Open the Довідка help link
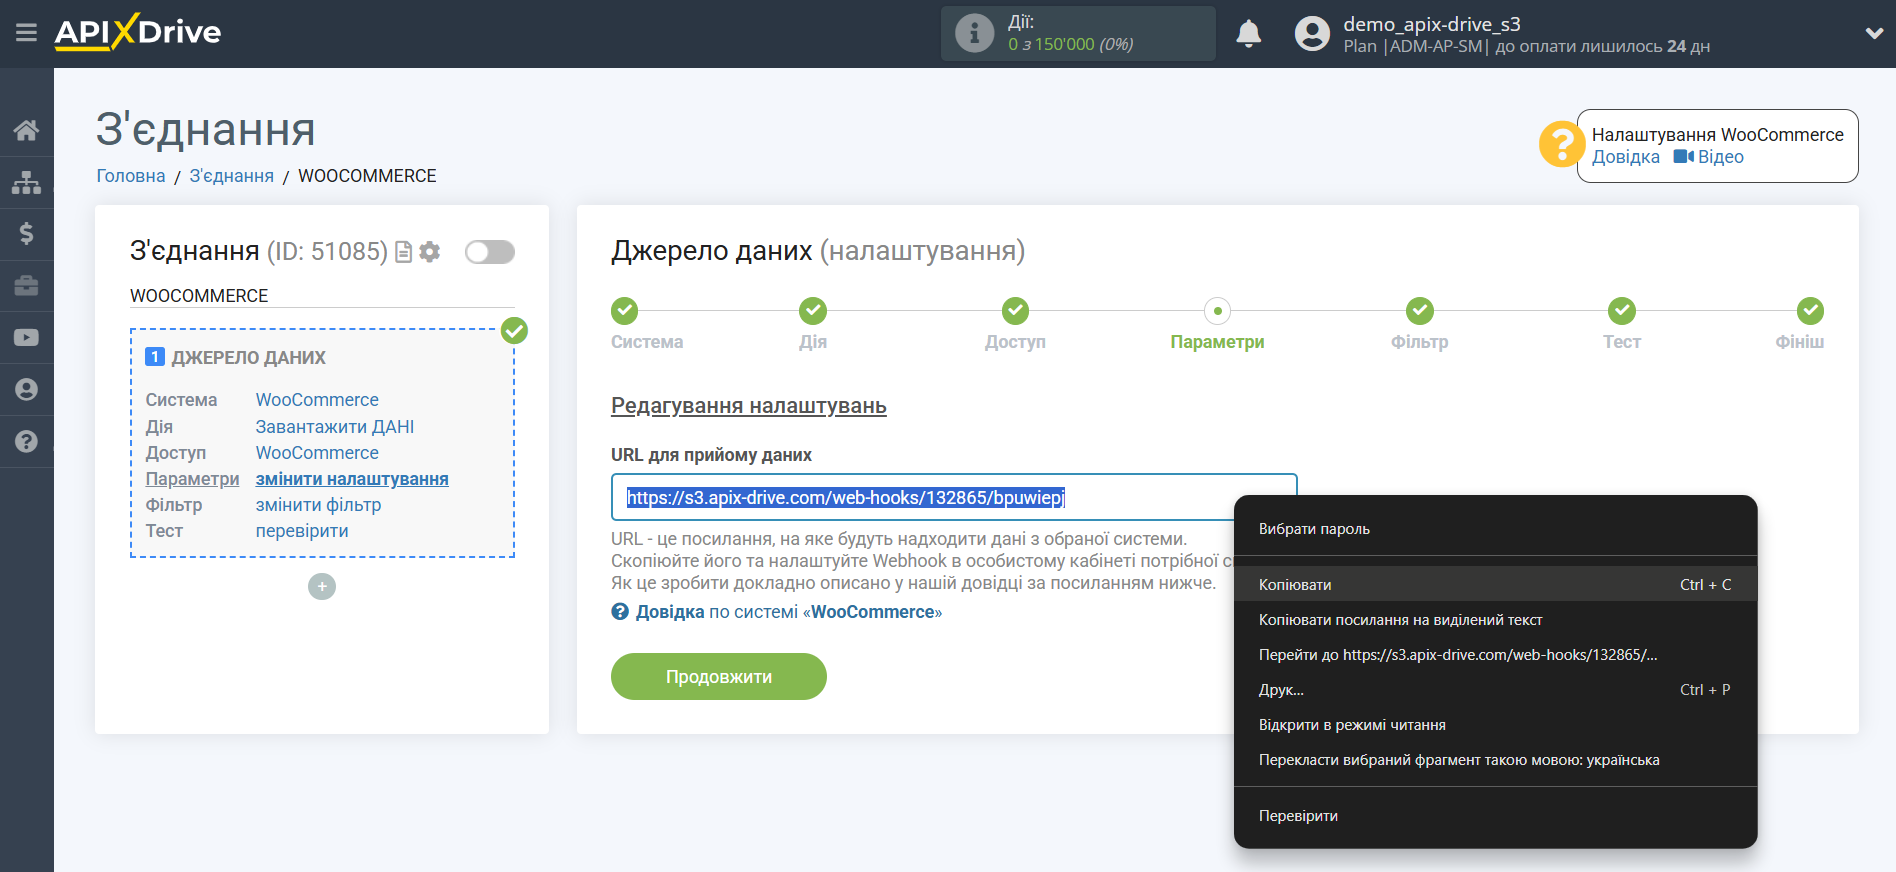Image resolution: width=1896 pixels, height=872 pixels. 1626,157
